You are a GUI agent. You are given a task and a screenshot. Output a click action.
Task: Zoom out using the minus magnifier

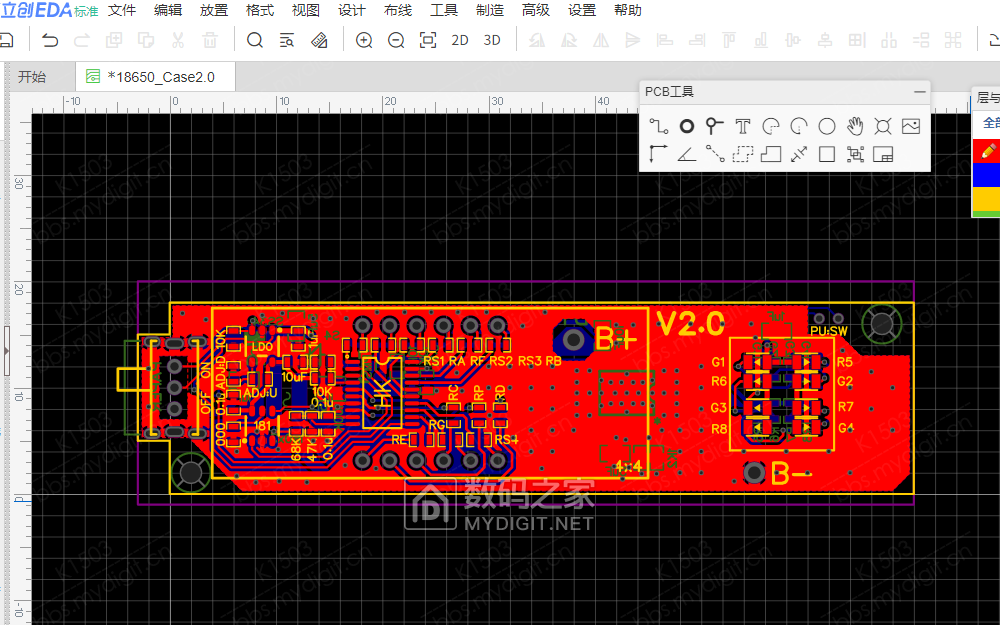[x=396, y=40]
